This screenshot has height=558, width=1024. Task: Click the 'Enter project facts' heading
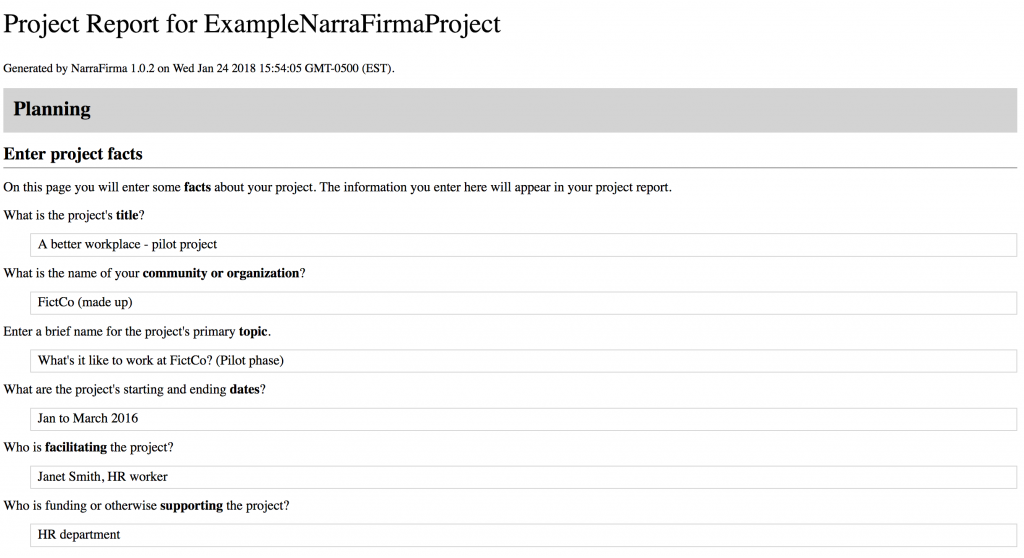coord(73,154)
